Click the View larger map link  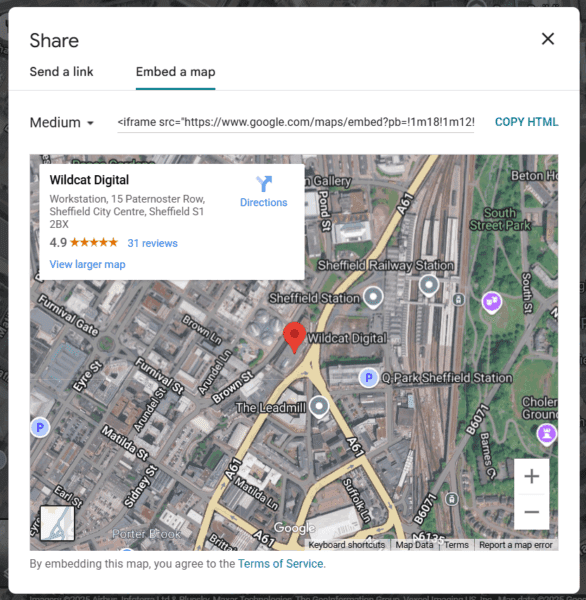click(x=87, y=264)
